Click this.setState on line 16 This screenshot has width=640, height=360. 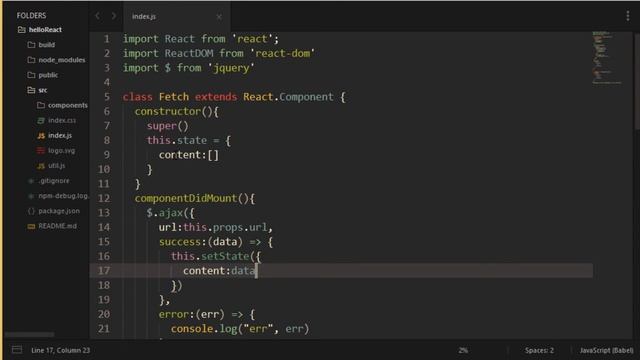[x=210, y=256]
